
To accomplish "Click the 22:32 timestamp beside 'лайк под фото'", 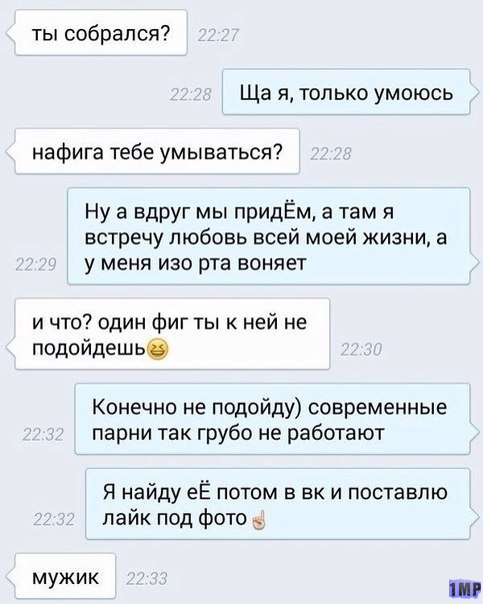I will pyautogui.click(x=54, y=520).
